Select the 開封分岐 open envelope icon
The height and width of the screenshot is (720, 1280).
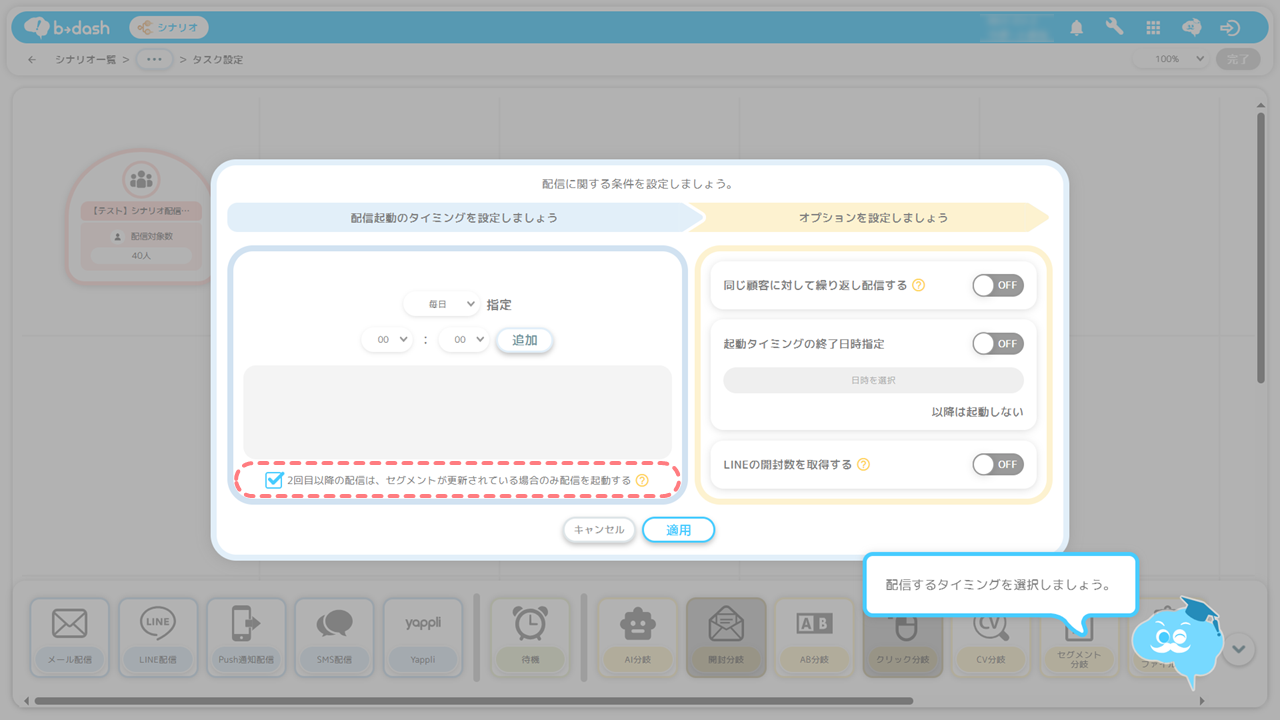click(x=725, y=623)
